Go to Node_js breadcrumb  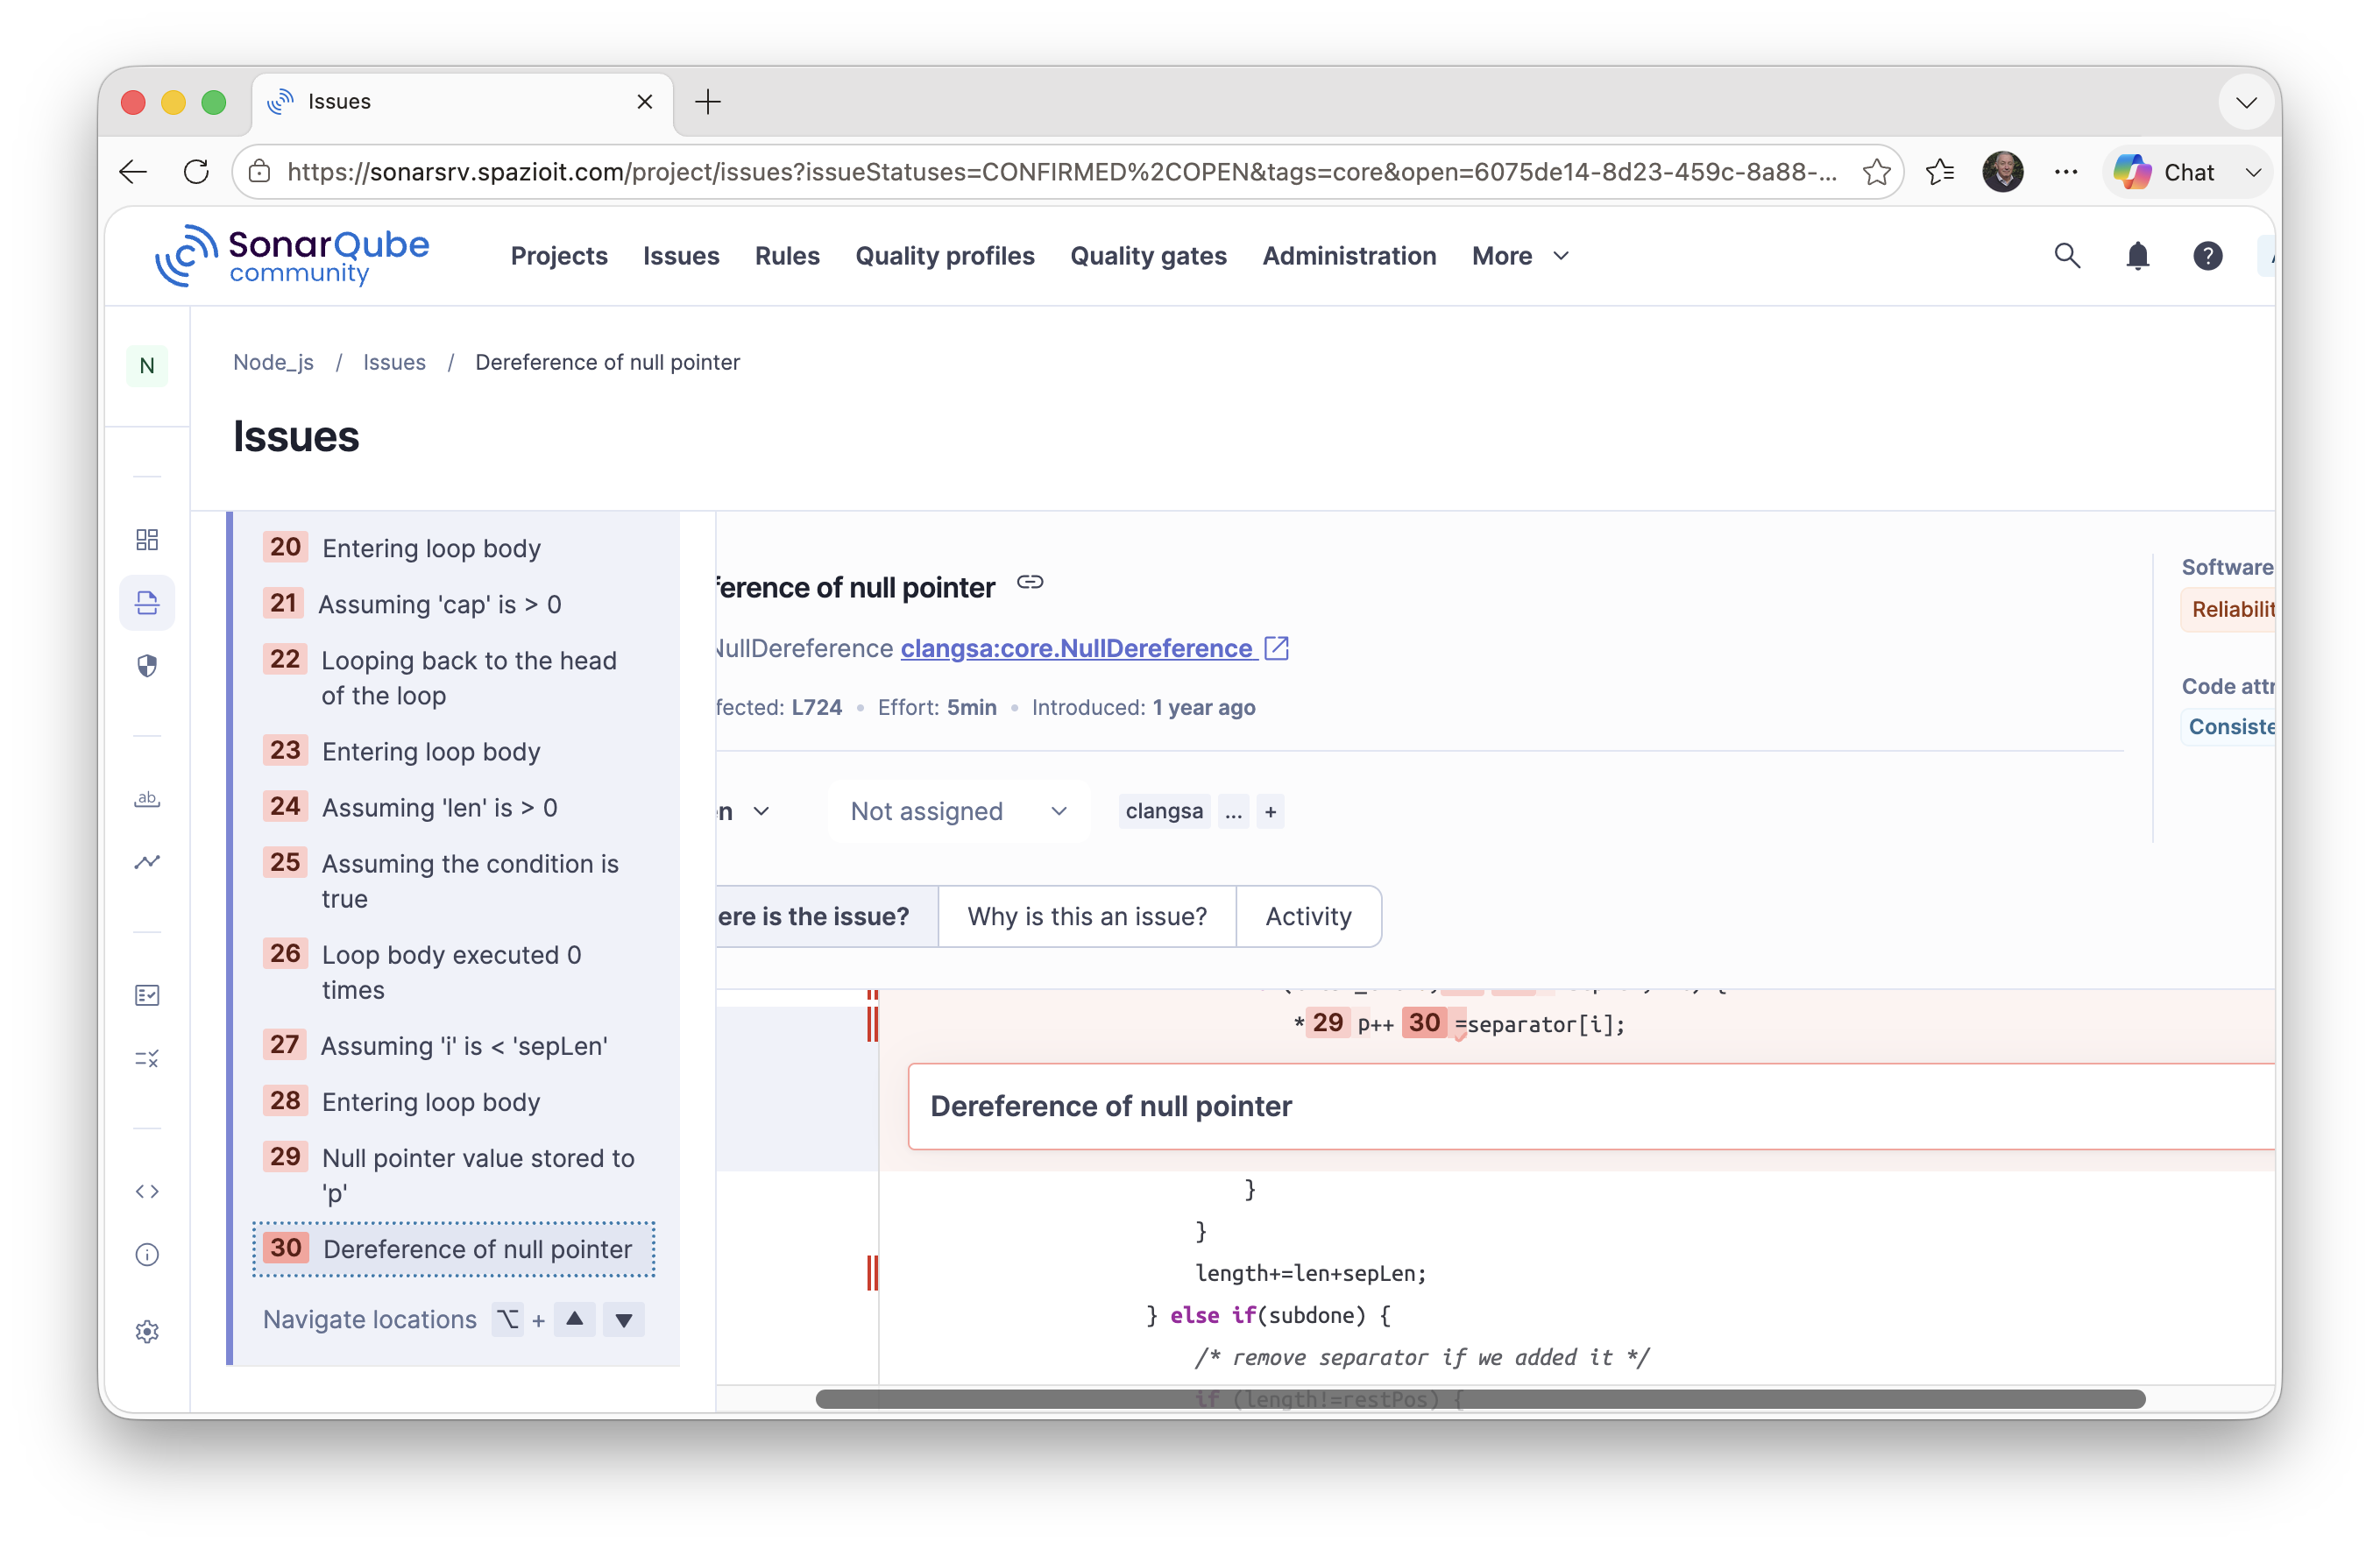[273, 362]
